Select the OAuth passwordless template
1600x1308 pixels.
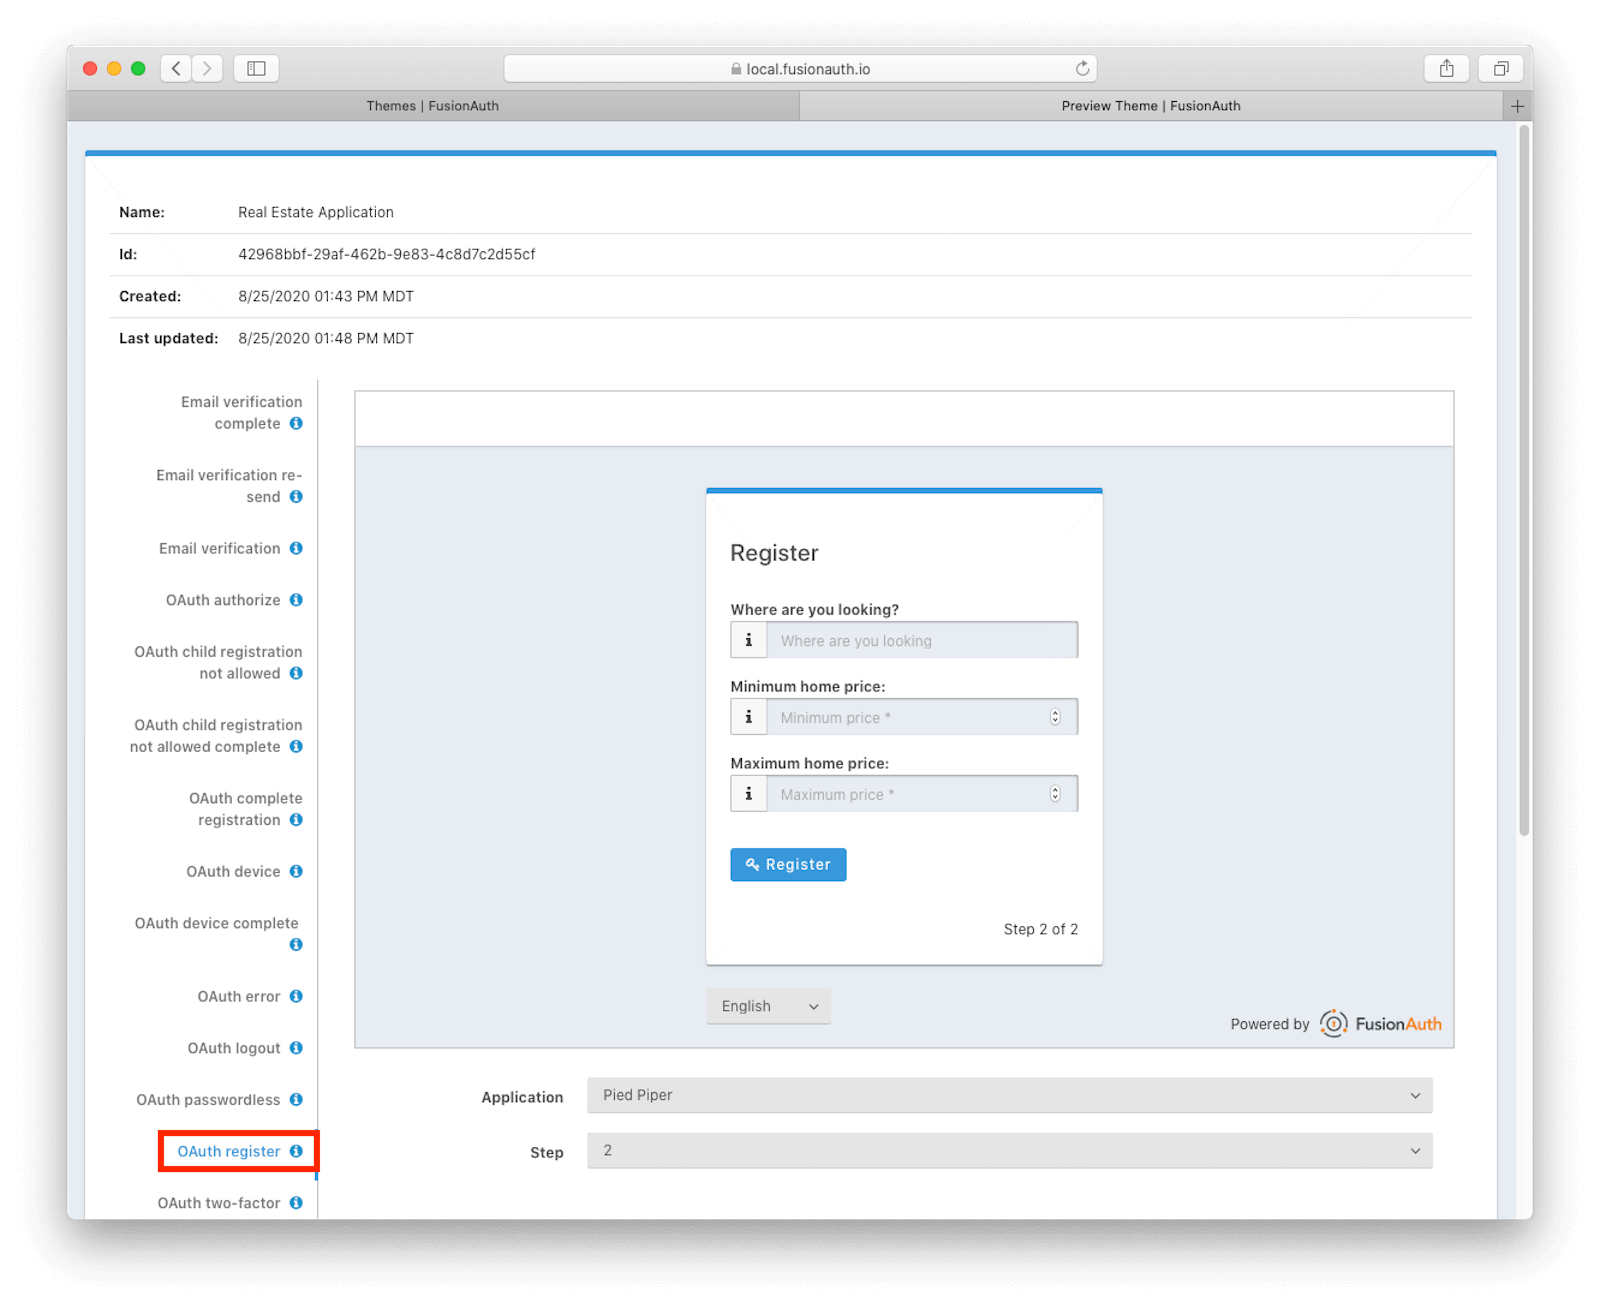(208, 1099)
